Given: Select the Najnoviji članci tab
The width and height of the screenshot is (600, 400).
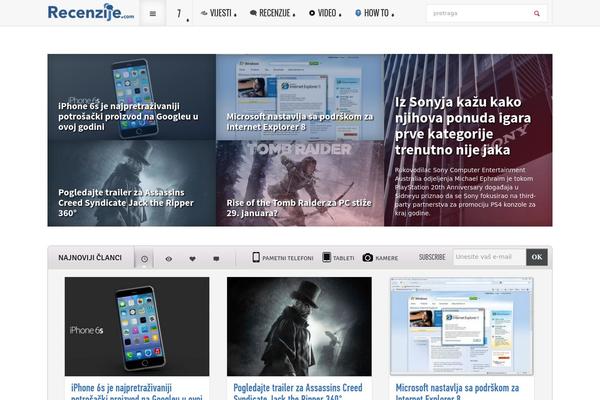Looking at the screenshot, I should [x=90, y=258].
